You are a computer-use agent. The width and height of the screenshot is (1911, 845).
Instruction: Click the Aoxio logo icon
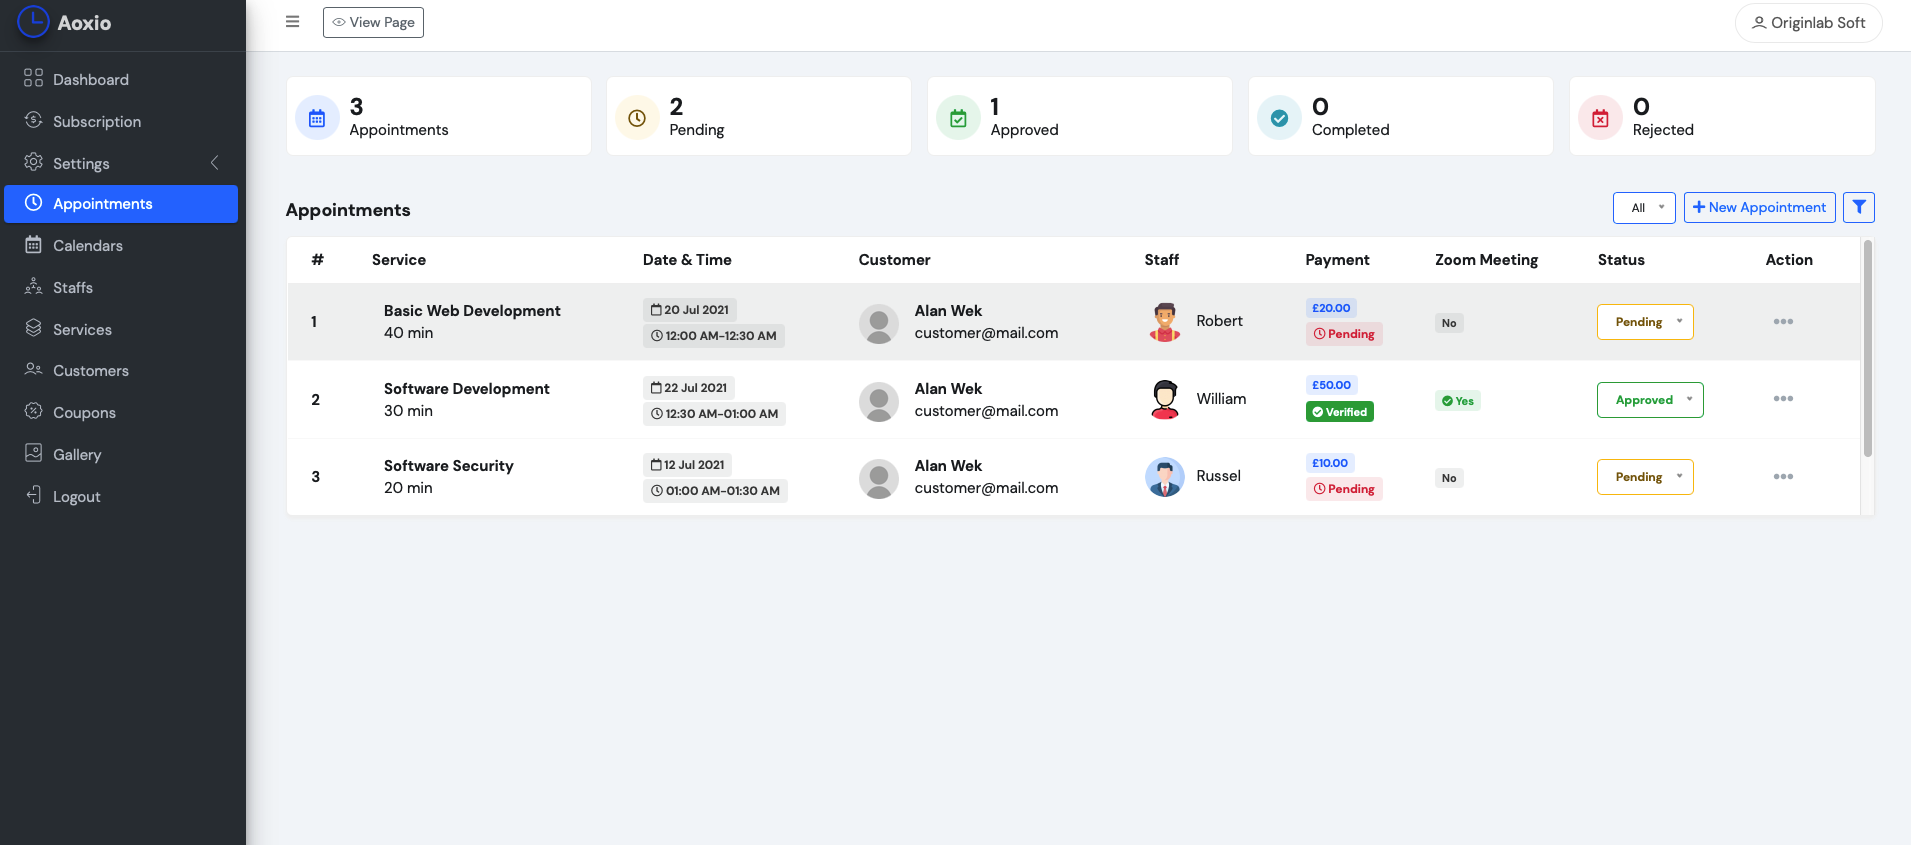pyautogui.click(x=33, y=22)
